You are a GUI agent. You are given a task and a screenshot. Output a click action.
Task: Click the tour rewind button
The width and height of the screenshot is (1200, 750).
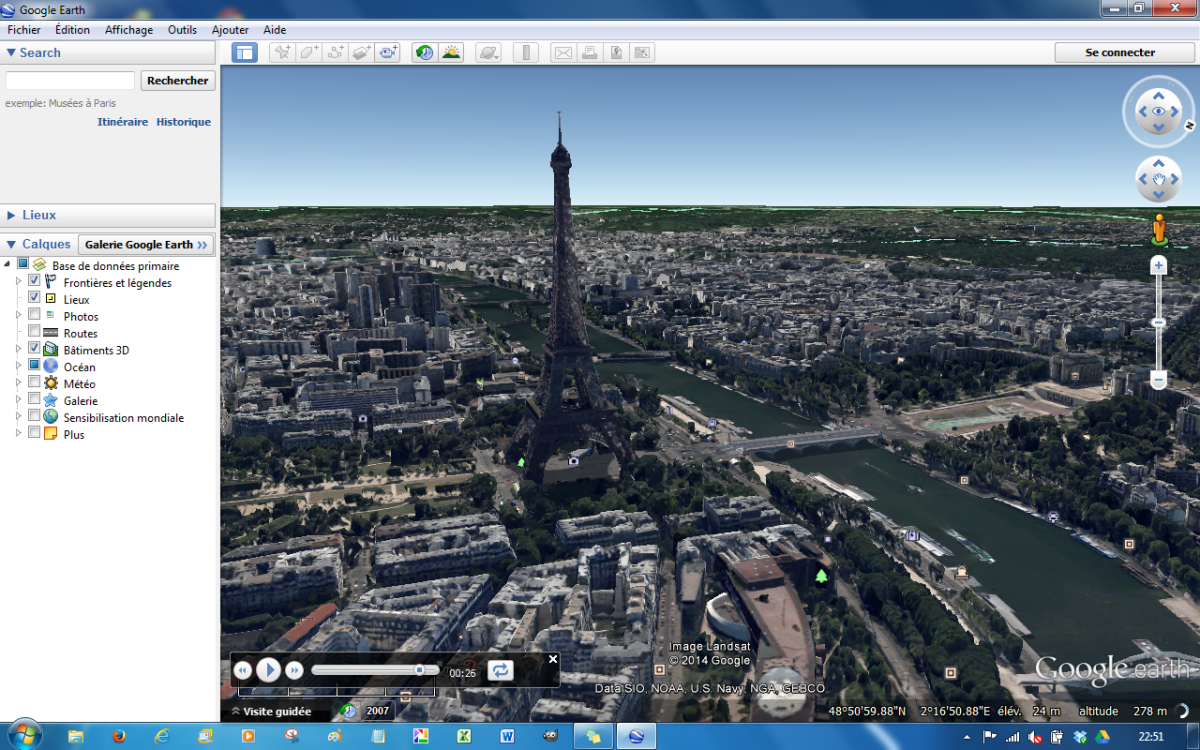[x=242, y=670]
